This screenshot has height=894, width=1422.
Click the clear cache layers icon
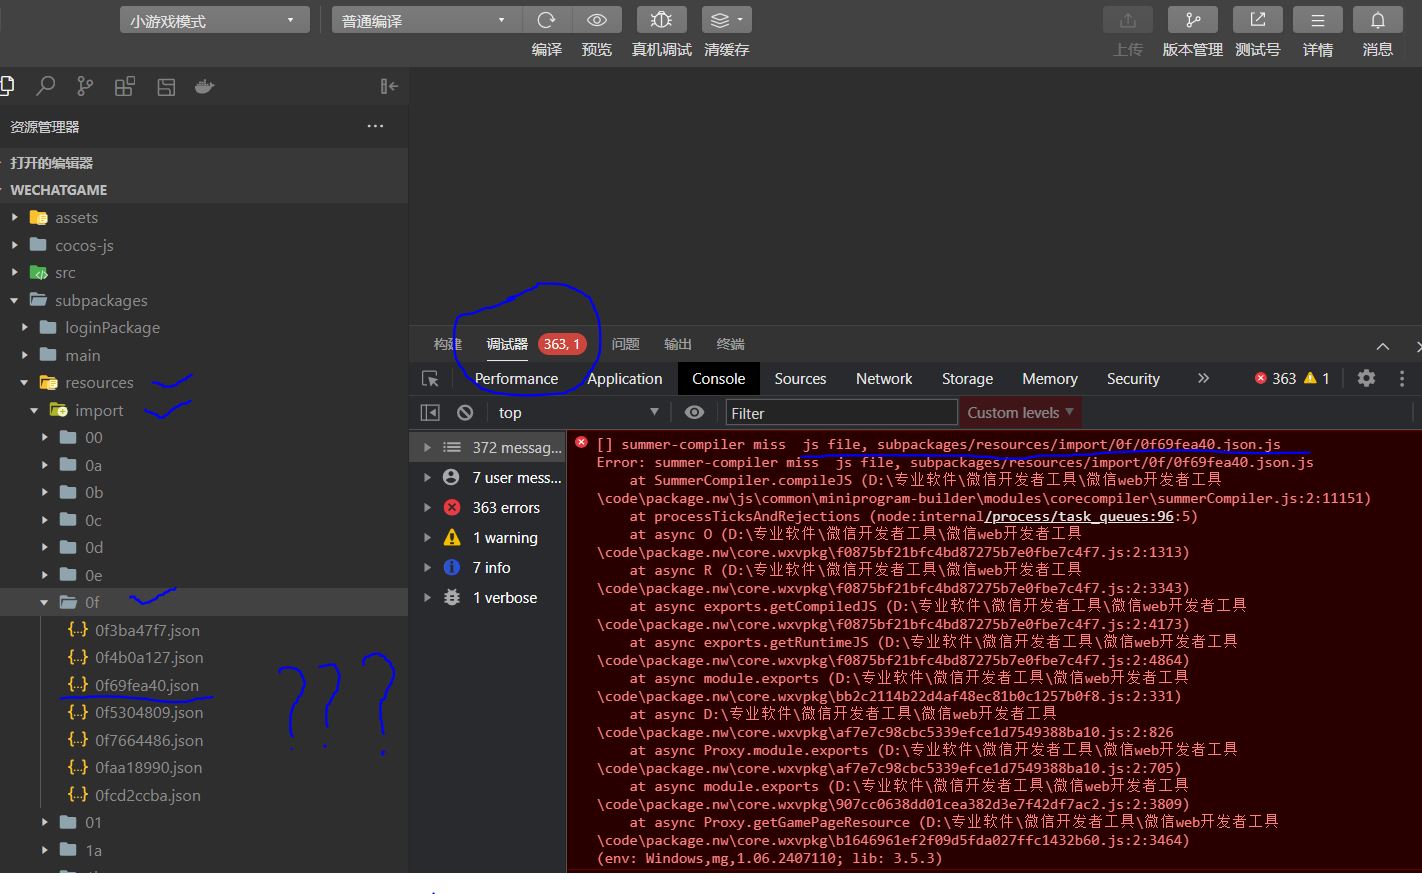pyautogui.click(x=726, y=20)
